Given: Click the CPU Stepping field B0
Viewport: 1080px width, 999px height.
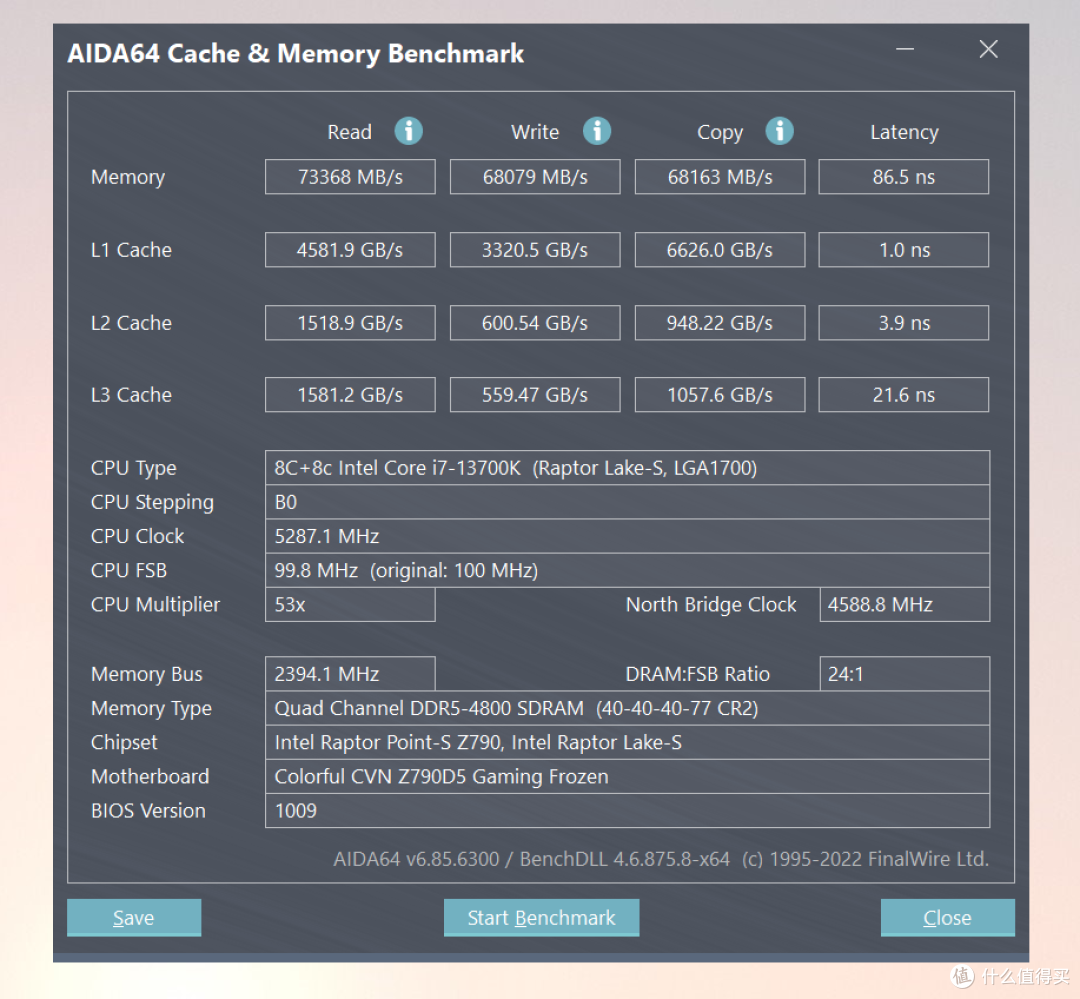Looking at the screenshot, I should point(627,502).
